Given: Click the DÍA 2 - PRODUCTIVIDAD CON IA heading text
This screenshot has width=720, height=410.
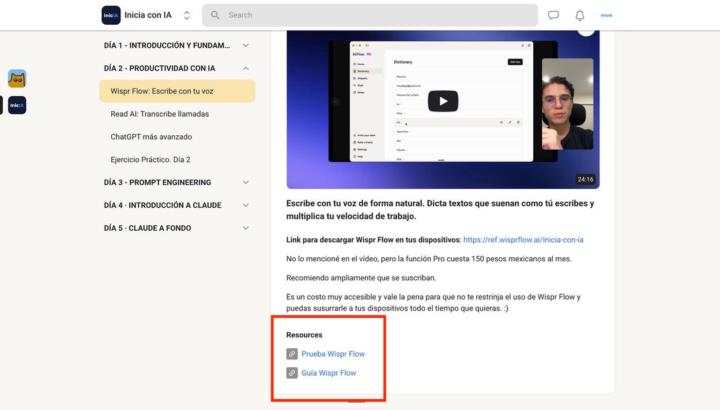Looking at the screenshot, I should point(159,68).
